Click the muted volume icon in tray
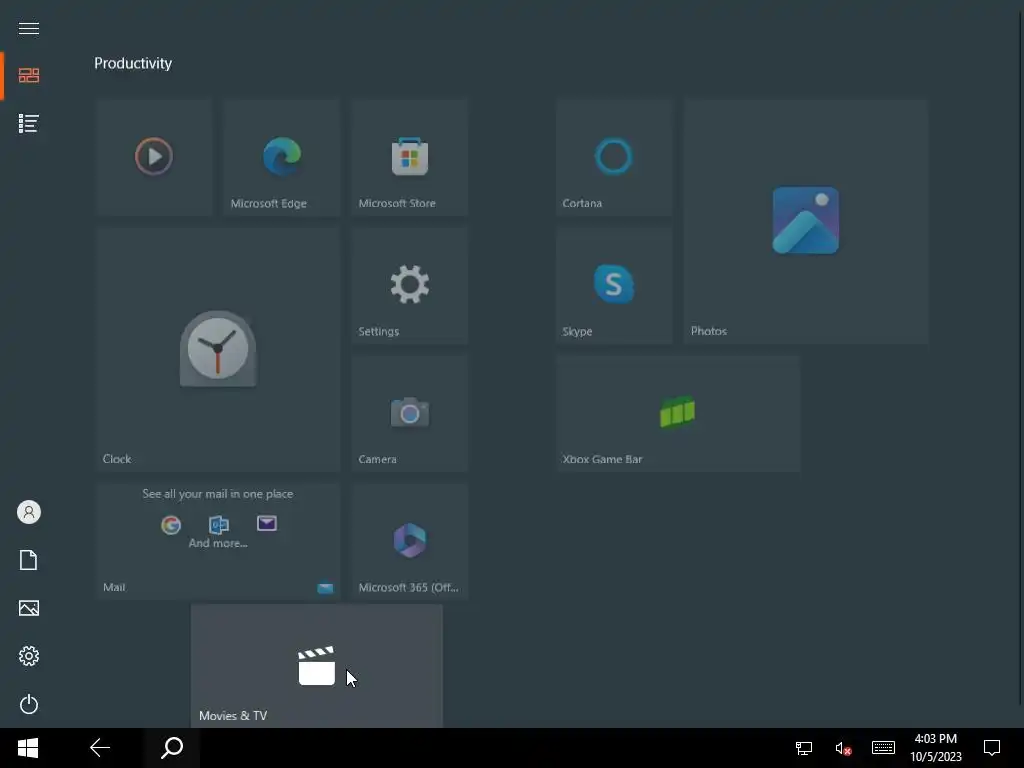The height and width of the screenshot is (768, 1024). click(843, 748)
